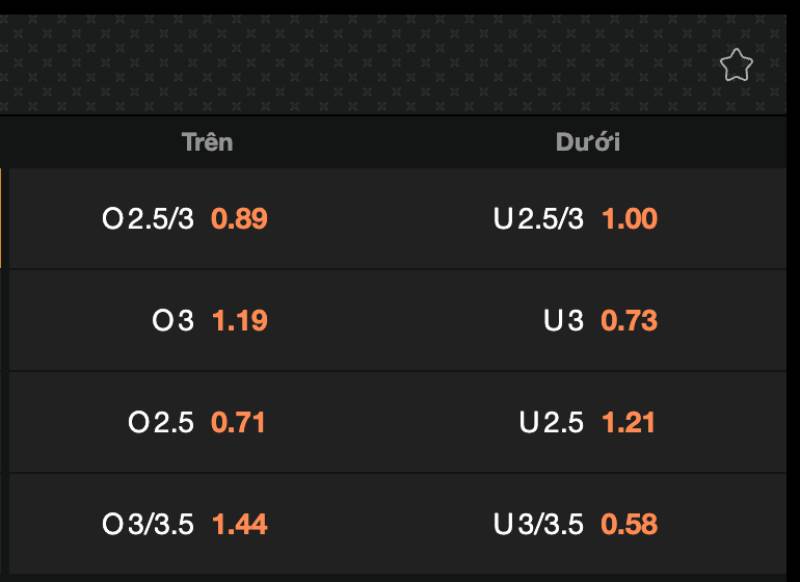Viewport: 800px width, 582px height.
Task: Tap the U3/3.5 line label
Action: click(538, 524)
